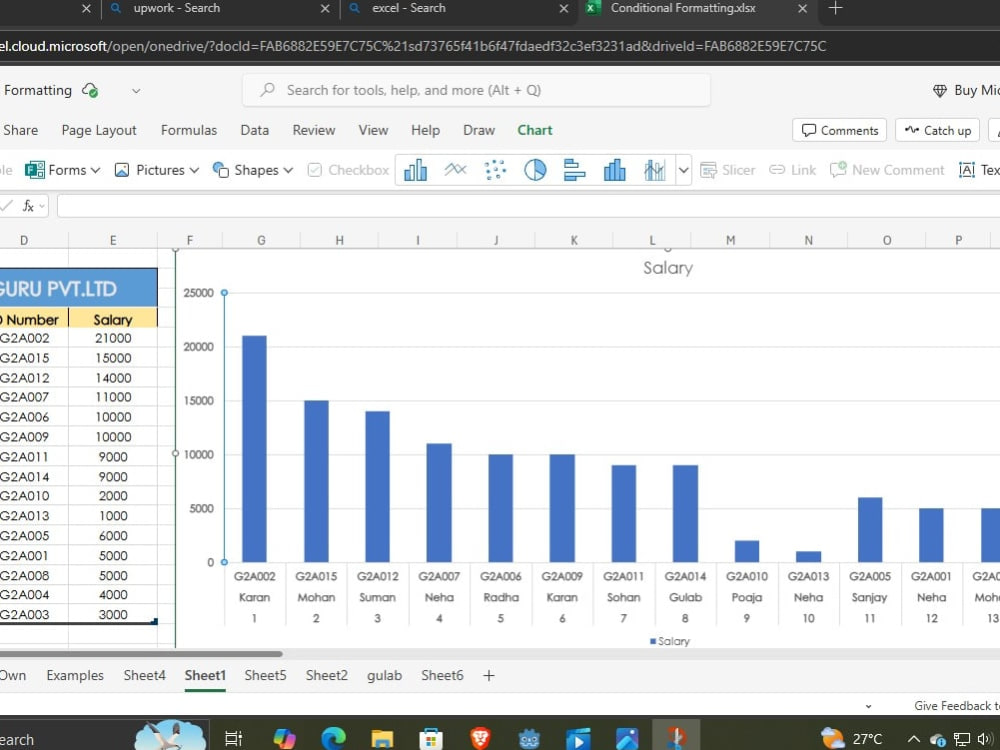Select column G header
The image size is (1000, 750).
coord(261,240)
